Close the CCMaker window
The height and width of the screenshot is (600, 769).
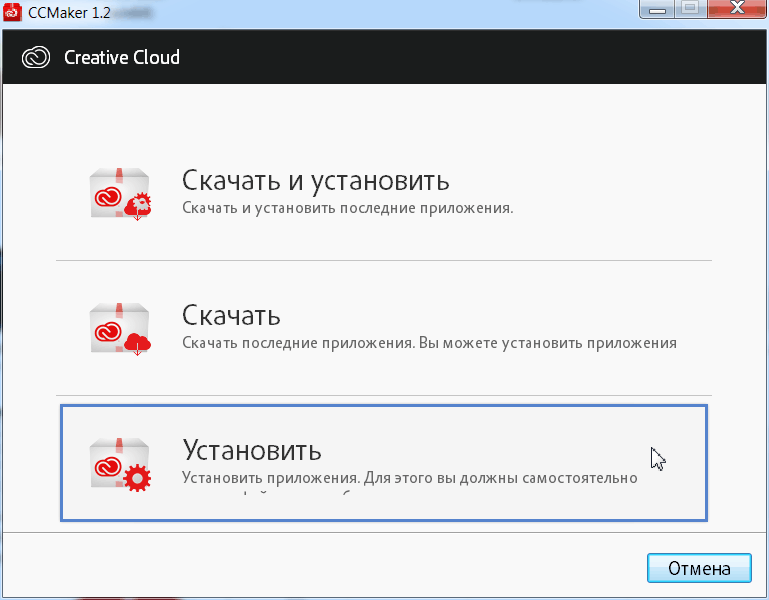[737, 8]
